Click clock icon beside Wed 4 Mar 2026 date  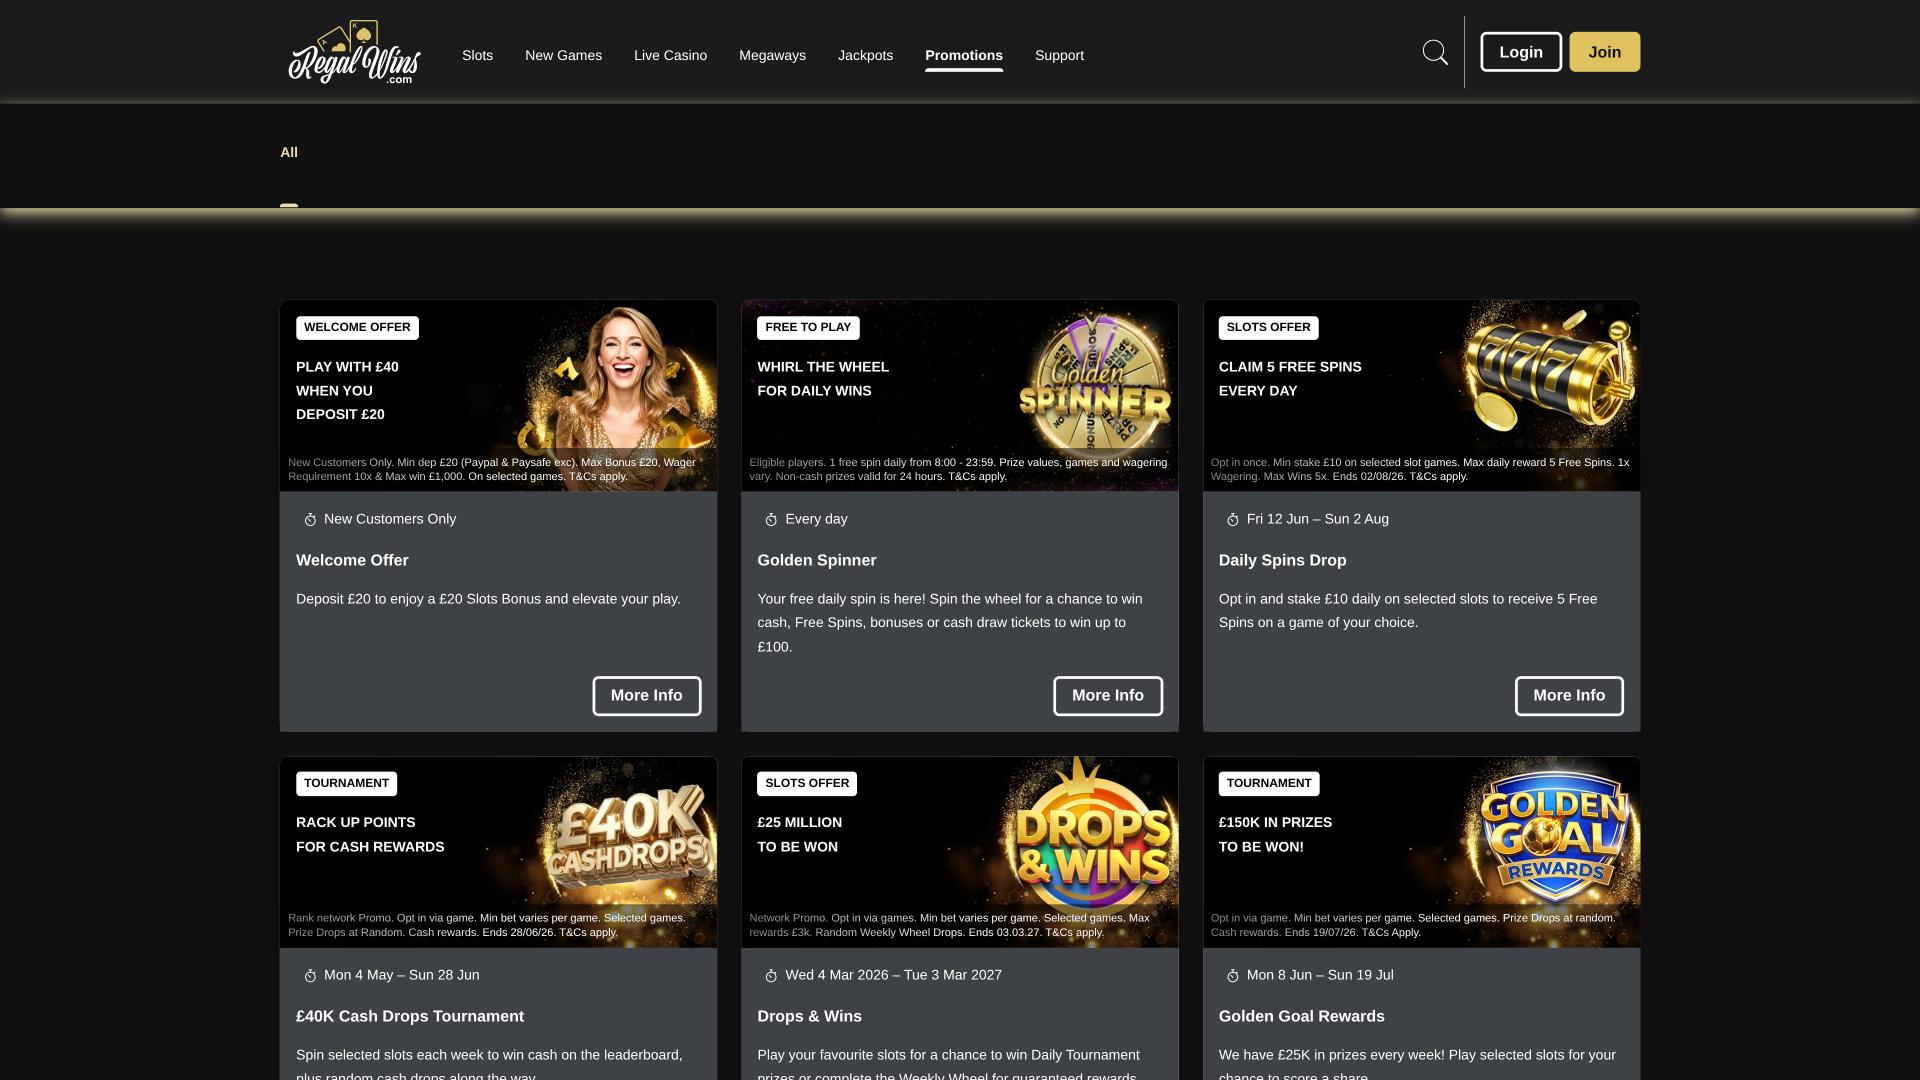tap(771, 976)
